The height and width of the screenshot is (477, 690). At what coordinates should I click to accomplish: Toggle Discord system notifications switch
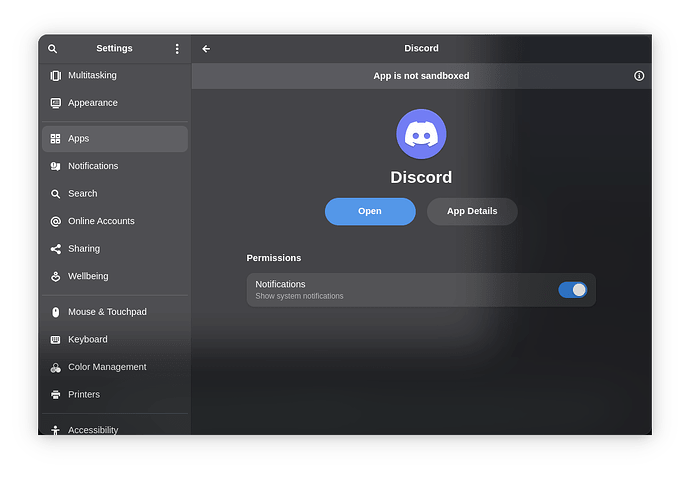[x=573, y=290]
